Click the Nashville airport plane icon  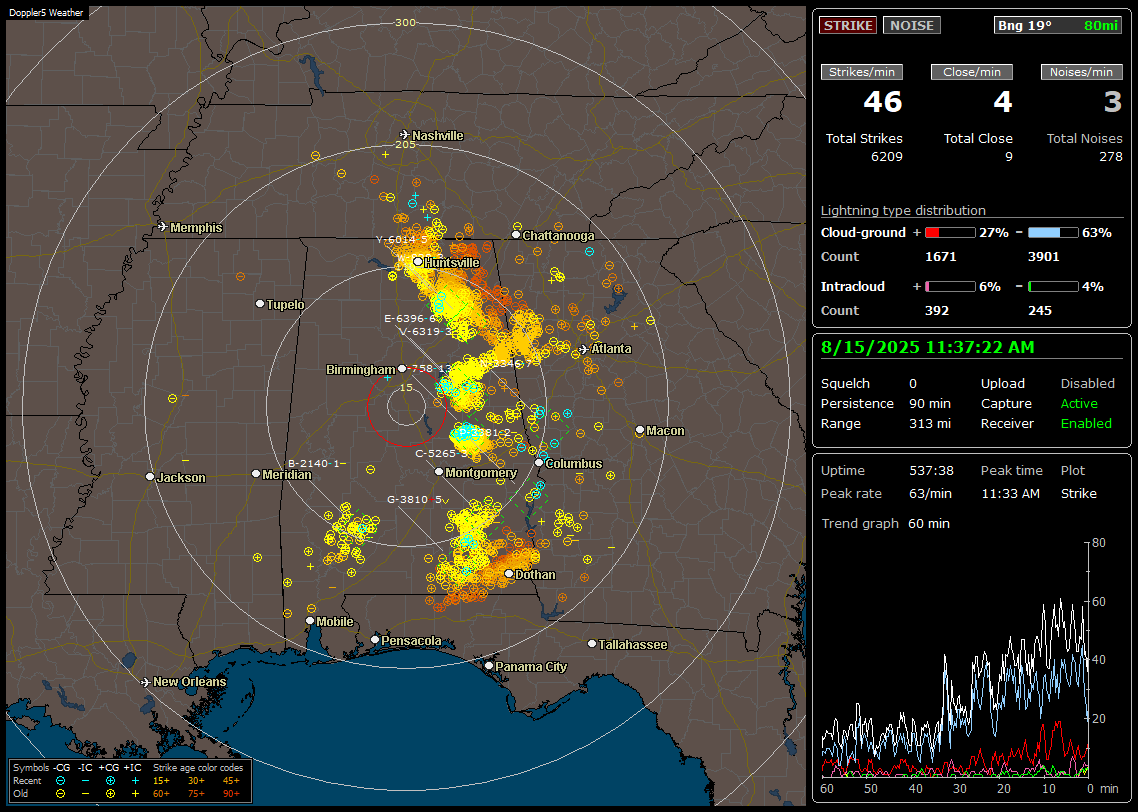click(x=404, y=135)
